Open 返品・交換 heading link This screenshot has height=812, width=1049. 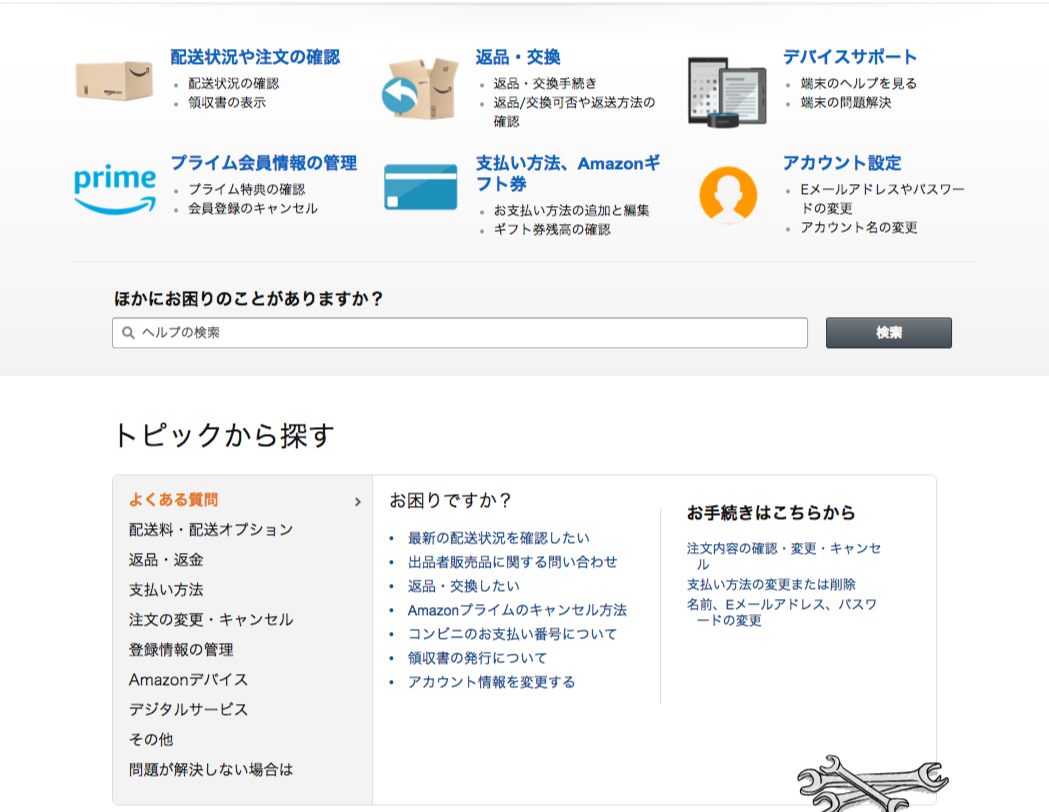(x=518, y=58)
